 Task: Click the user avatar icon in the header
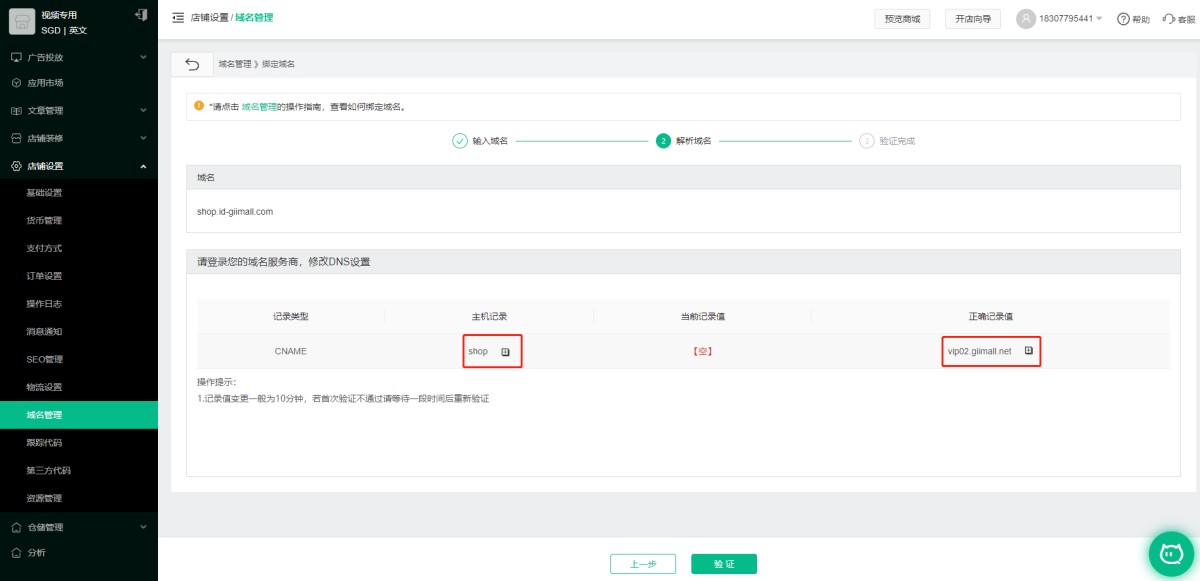(1026, 19)
